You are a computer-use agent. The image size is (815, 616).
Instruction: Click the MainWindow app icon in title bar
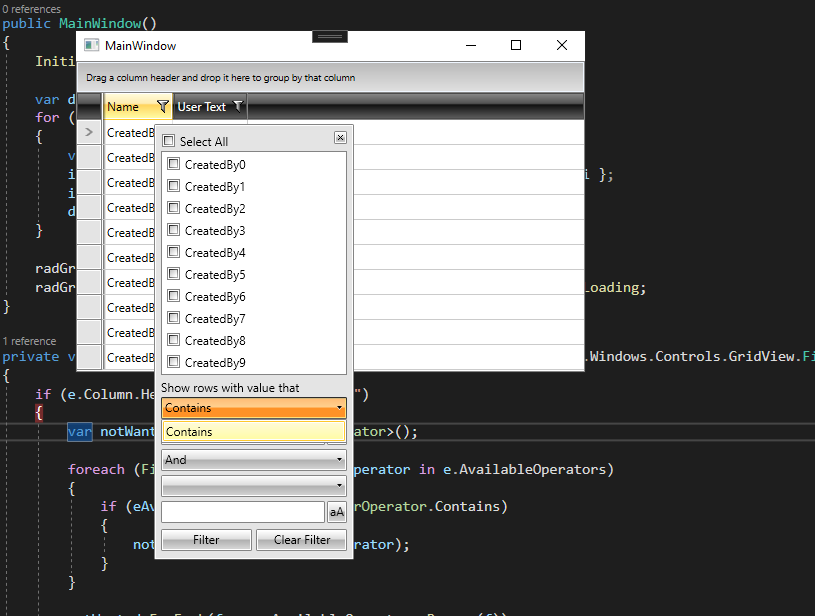92,46
